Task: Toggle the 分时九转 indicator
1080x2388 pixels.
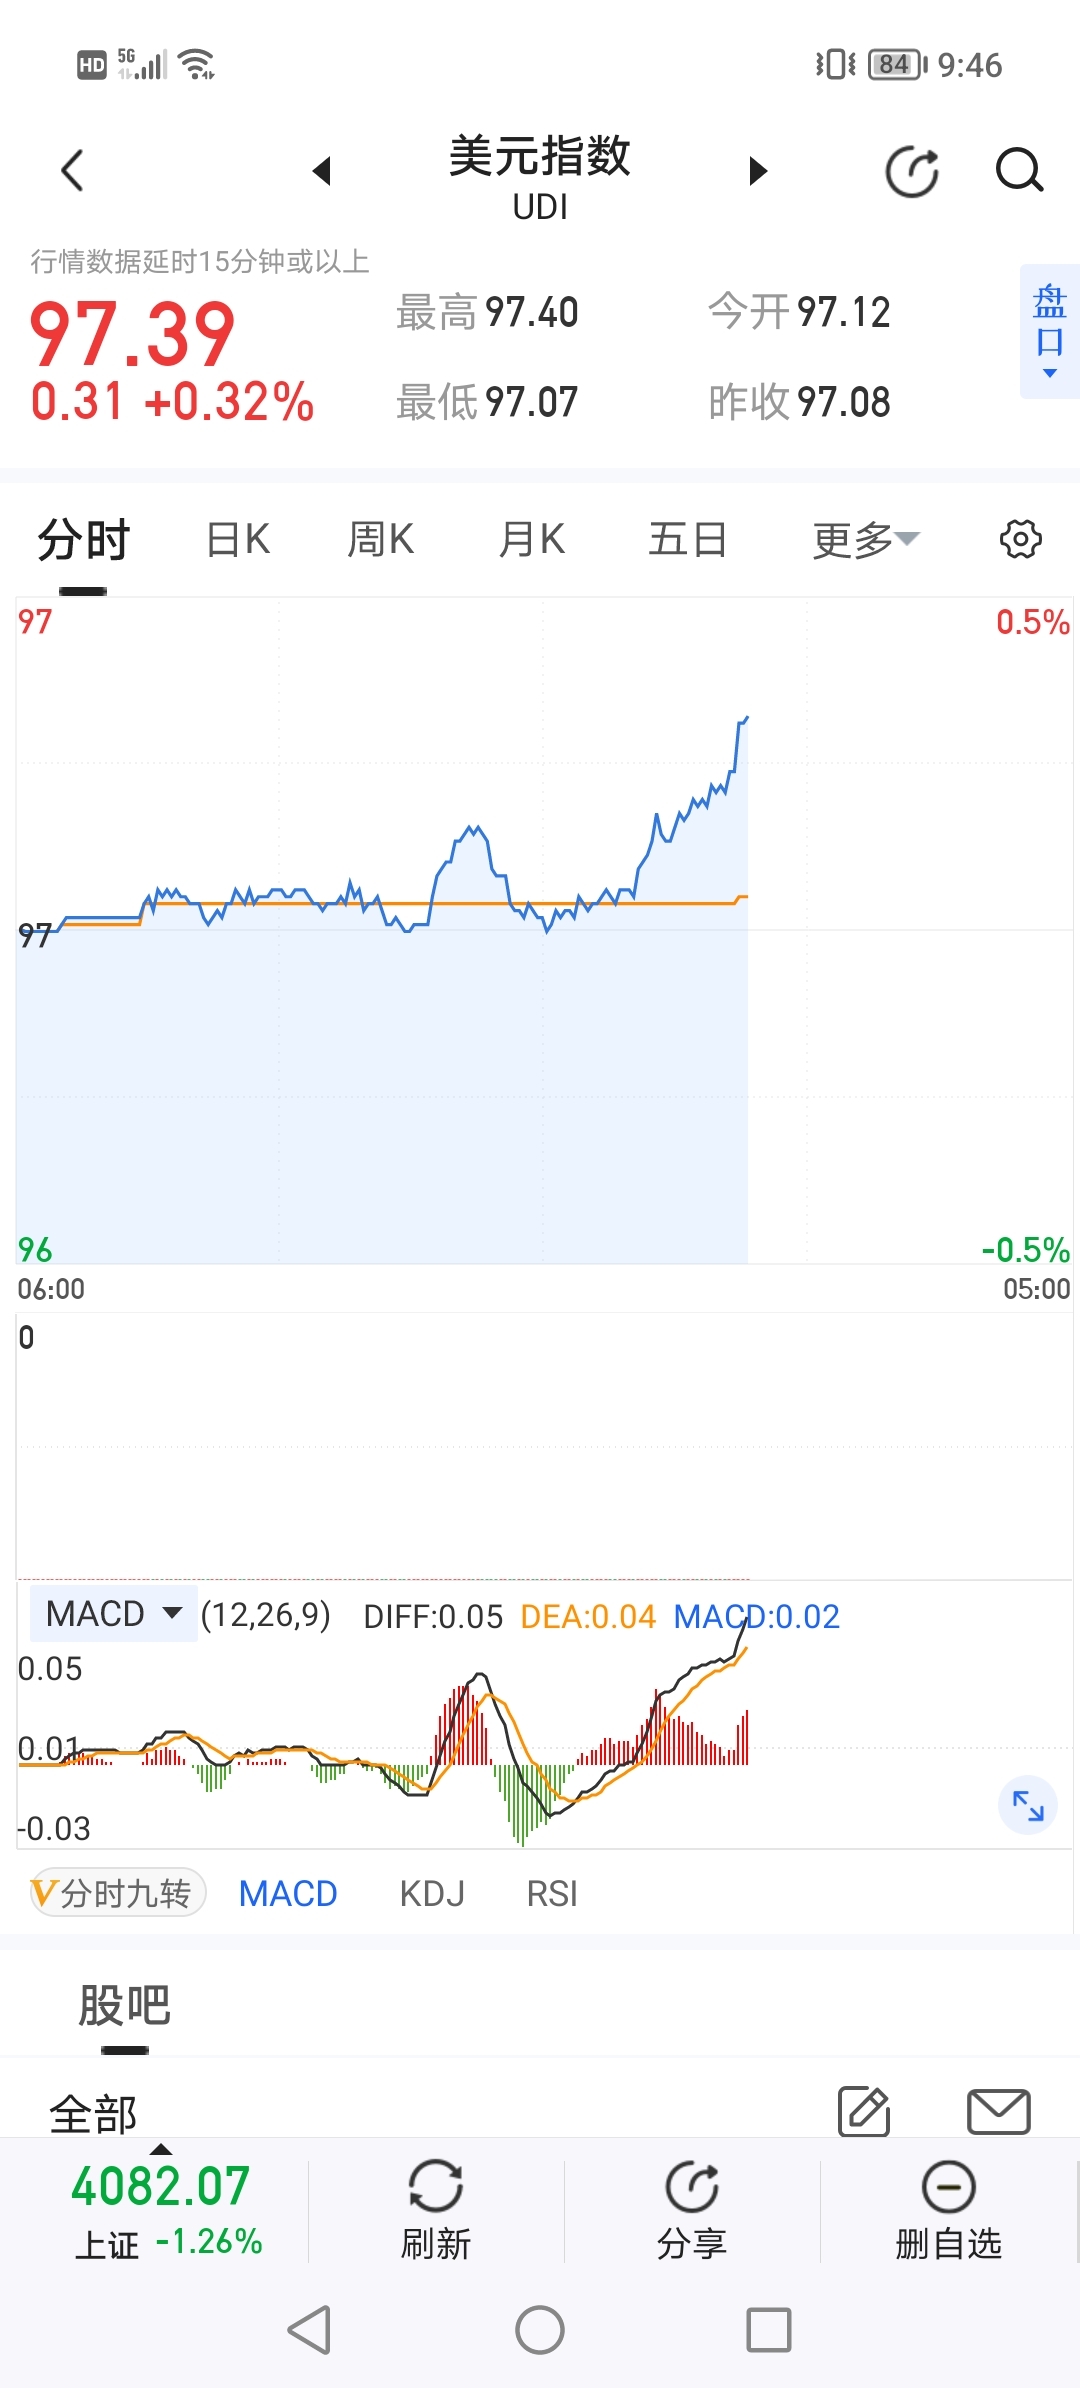Action: pyautogui.click(x=118, y=1893)
